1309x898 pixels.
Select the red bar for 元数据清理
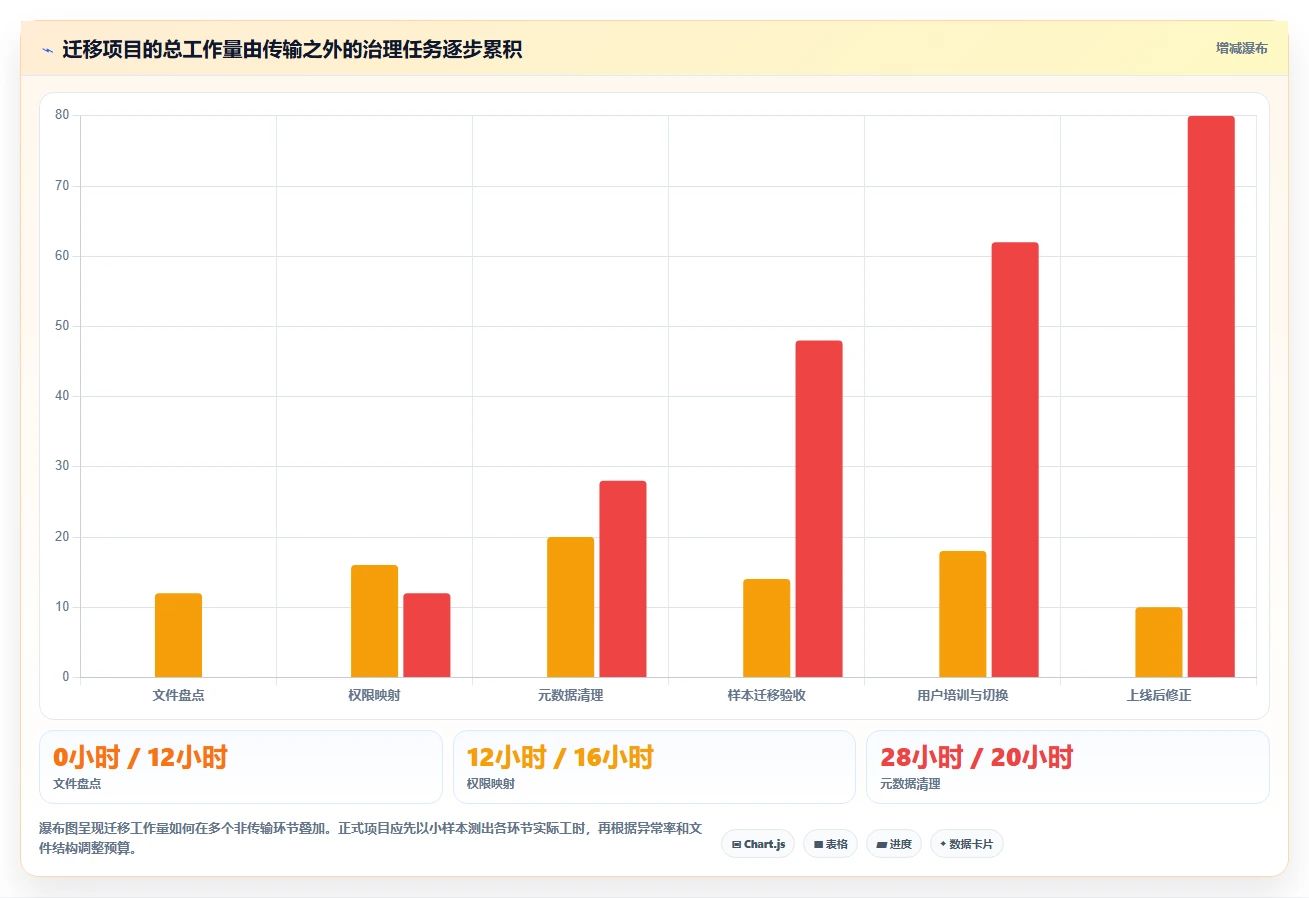click(623, 579)
